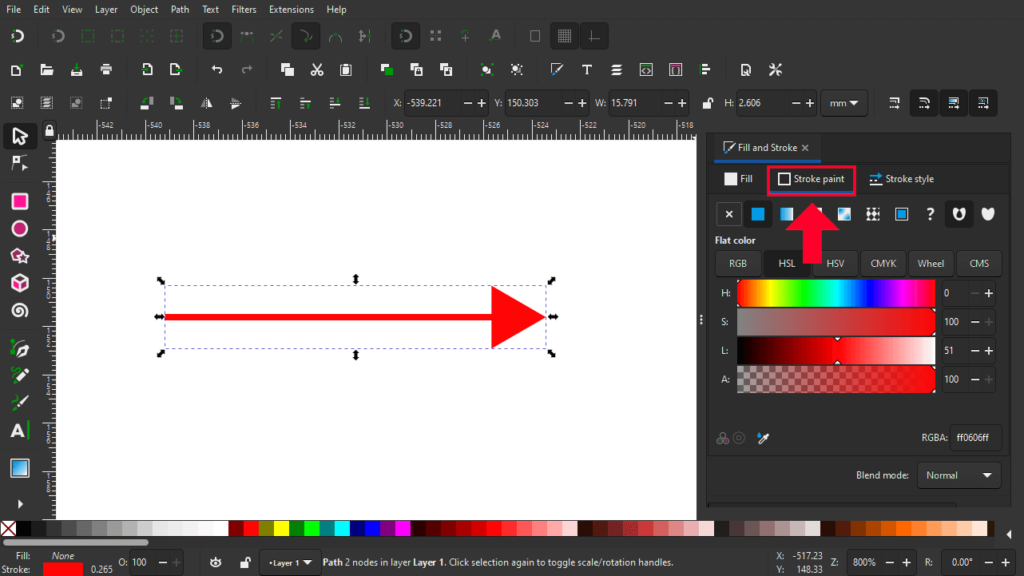This screenshot has height=576, width=1024.
Task: Open the XML editor icon
Action: [646, 70]
